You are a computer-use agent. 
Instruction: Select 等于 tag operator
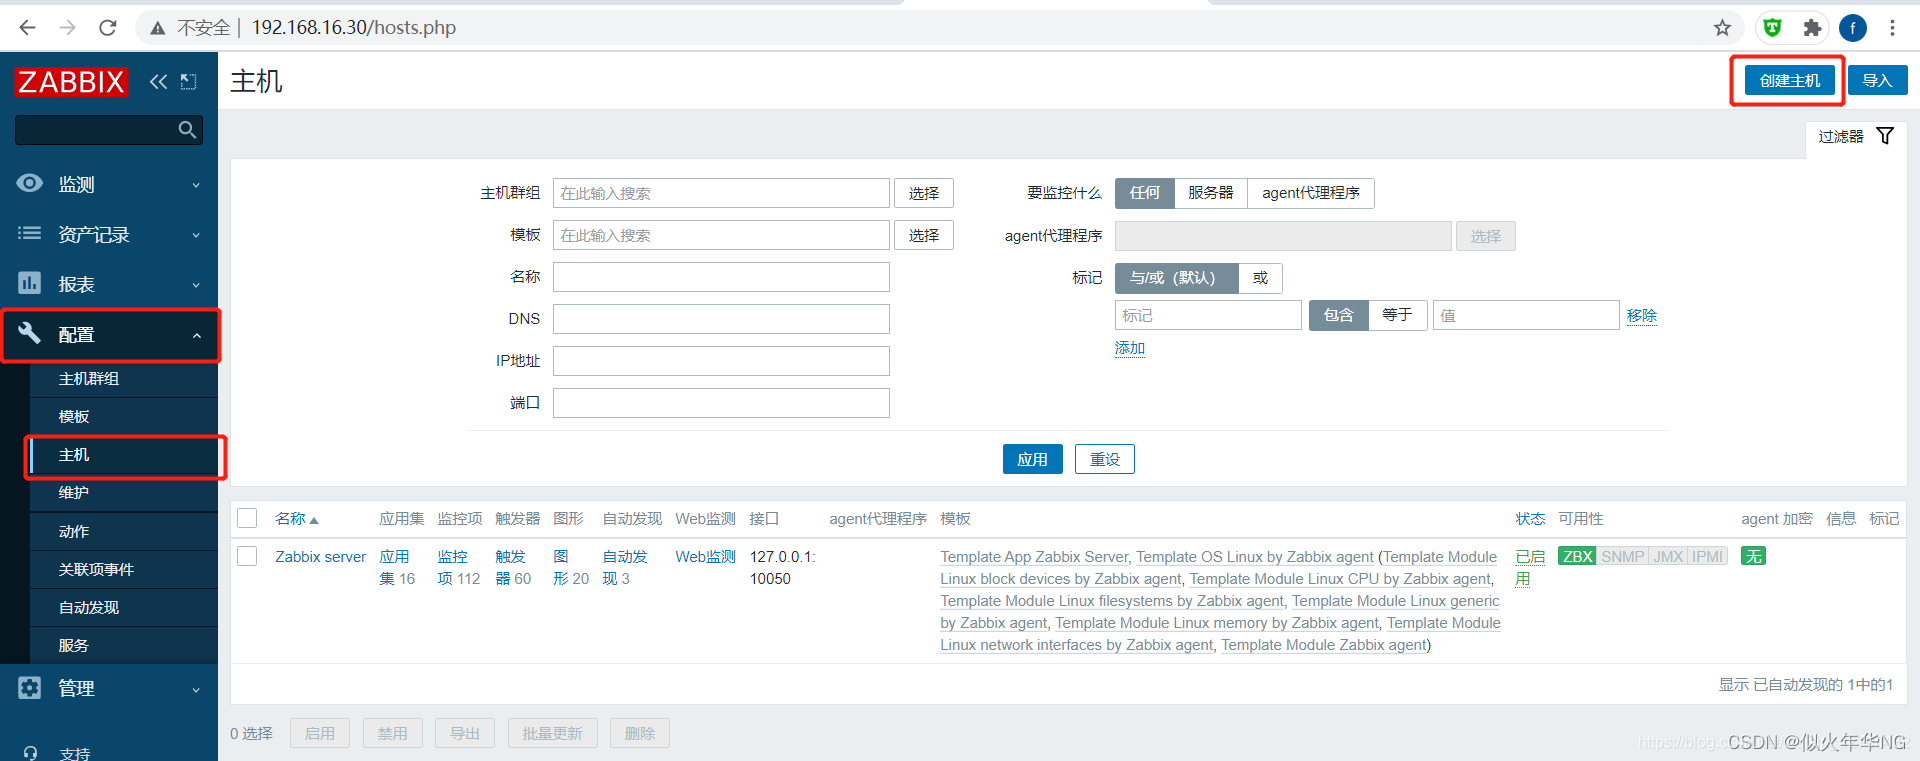coord(1397,315)
